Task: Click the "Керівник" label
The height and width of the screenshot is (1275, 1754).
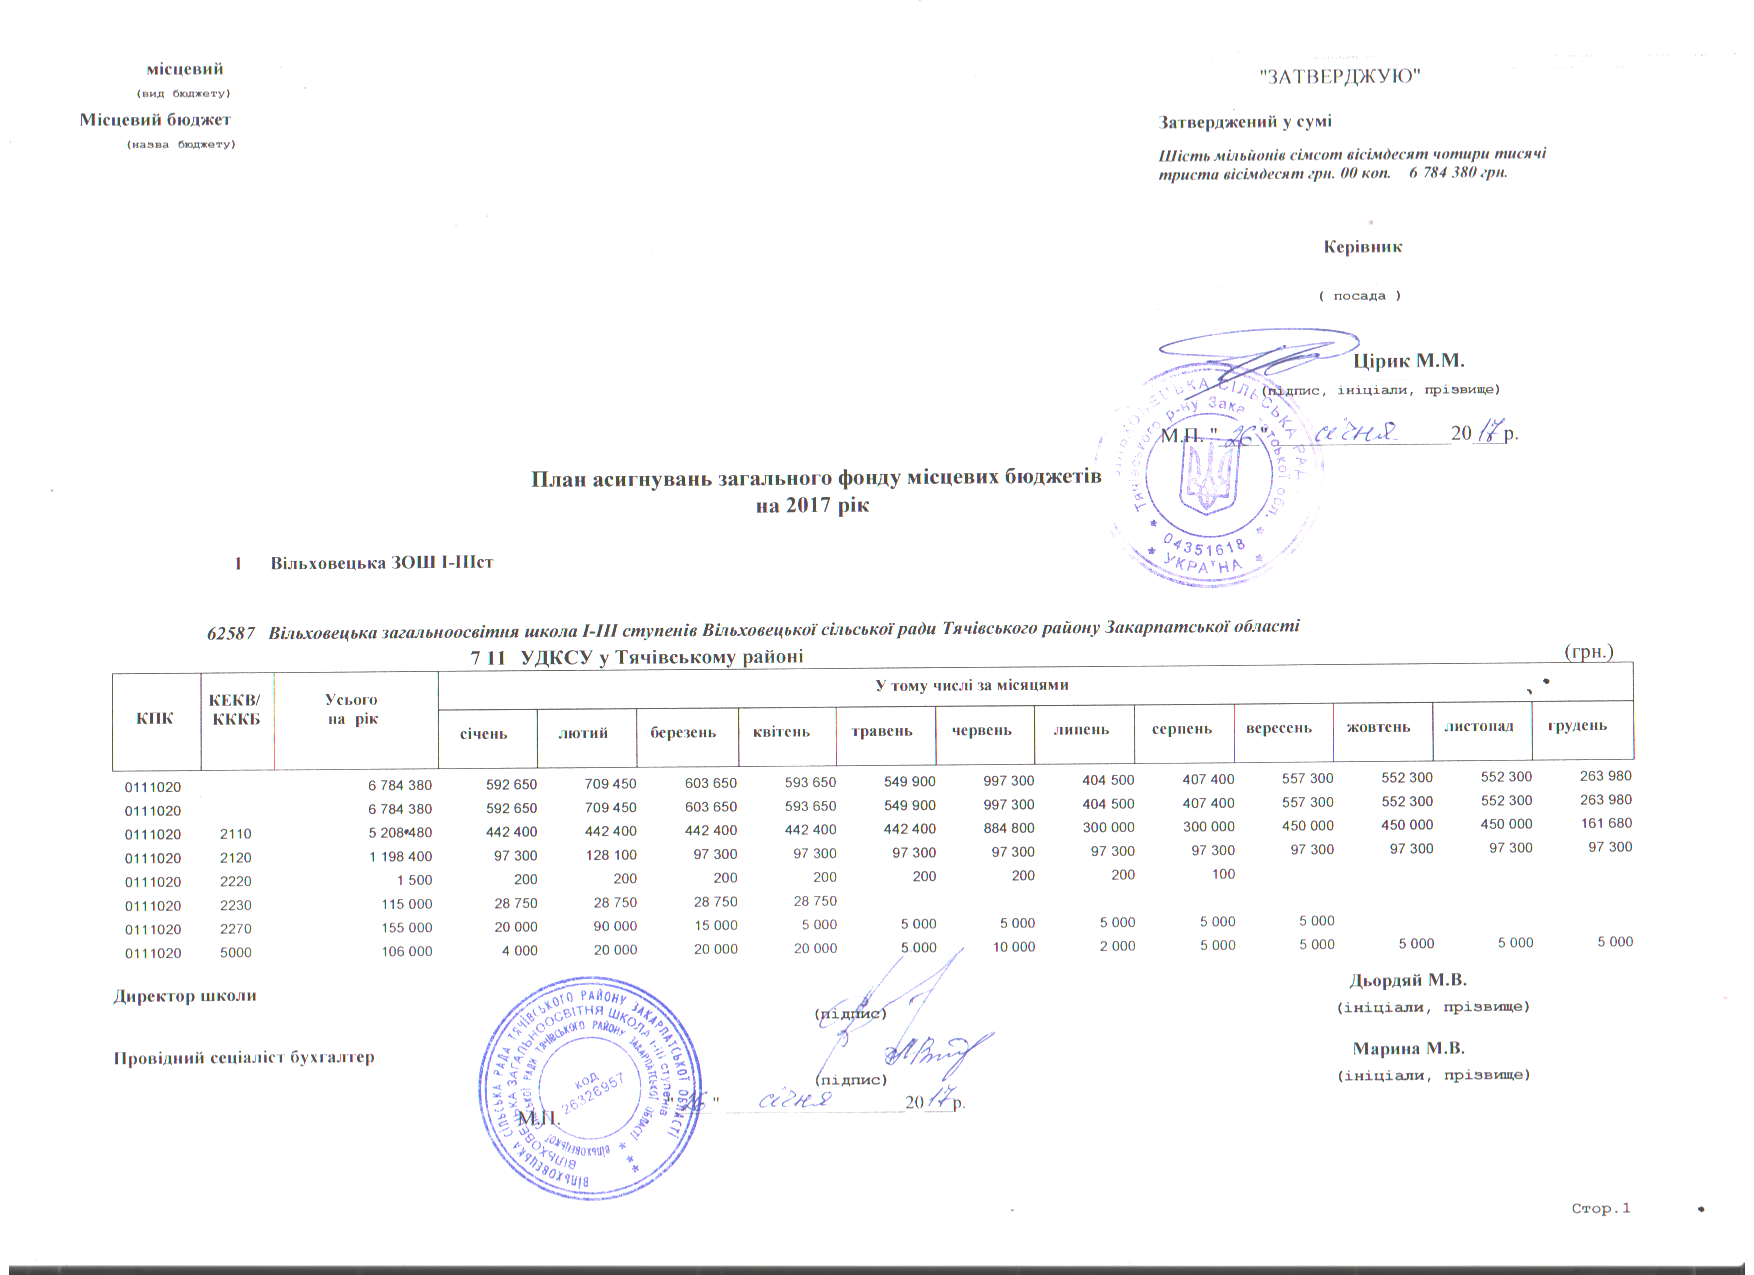Action: 1363,247
